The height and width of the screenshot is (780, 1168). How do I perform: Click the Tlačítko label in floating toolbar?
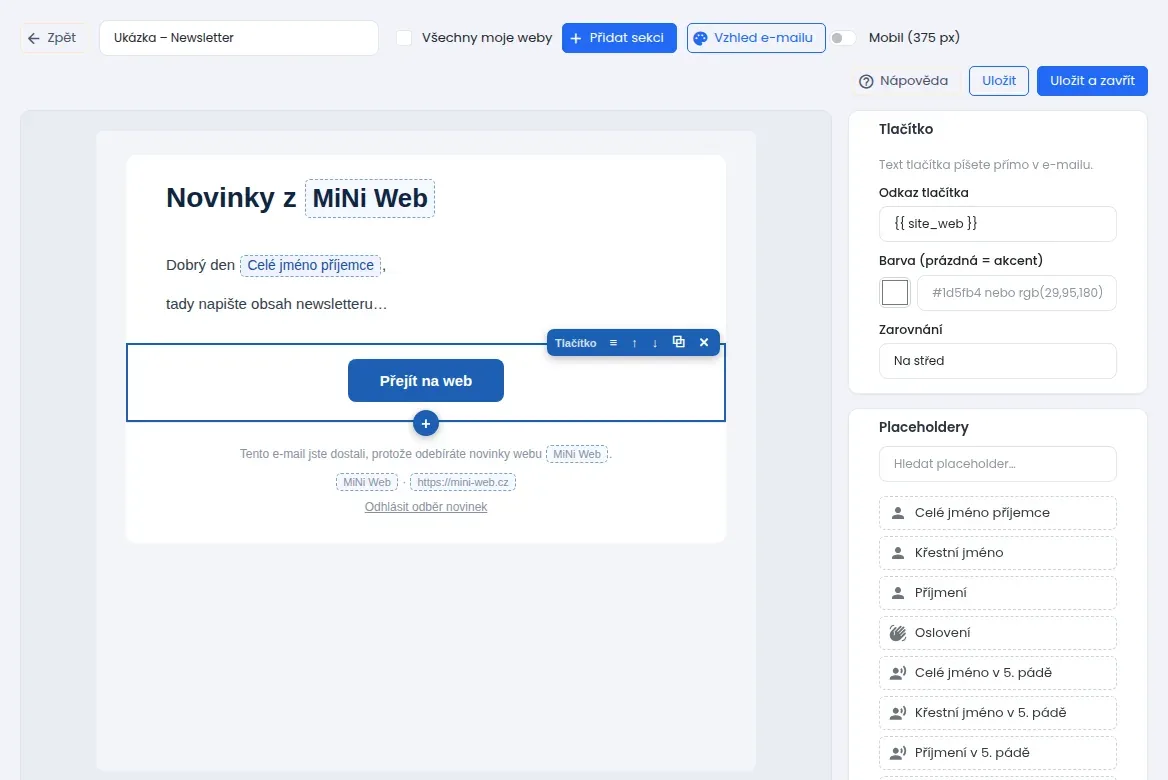tap(575, 343)
